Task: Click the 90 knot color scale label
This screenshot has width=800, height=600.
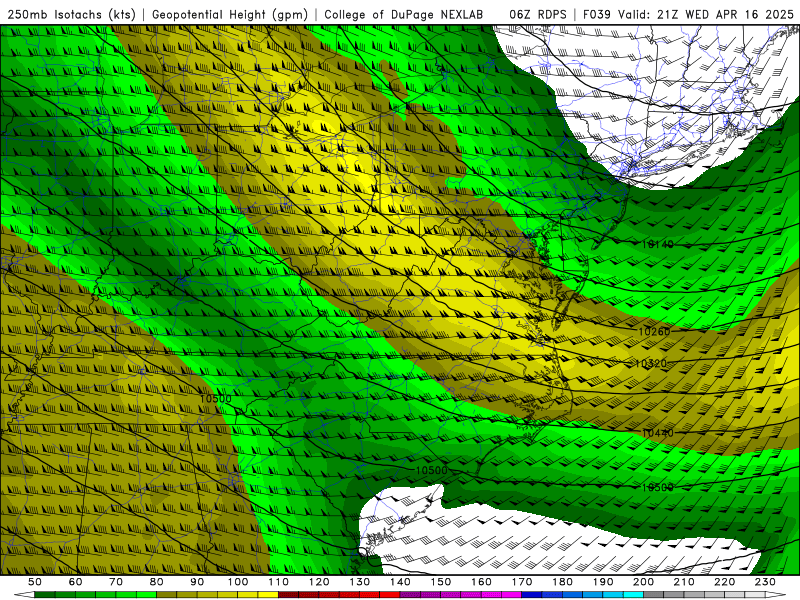Action: 197,582
